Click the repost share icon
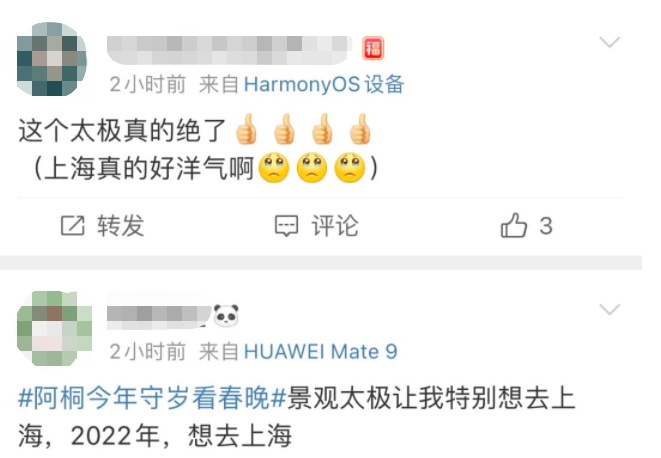The height and width of the screenshot is (458, 661). click(x=73, y=226)
